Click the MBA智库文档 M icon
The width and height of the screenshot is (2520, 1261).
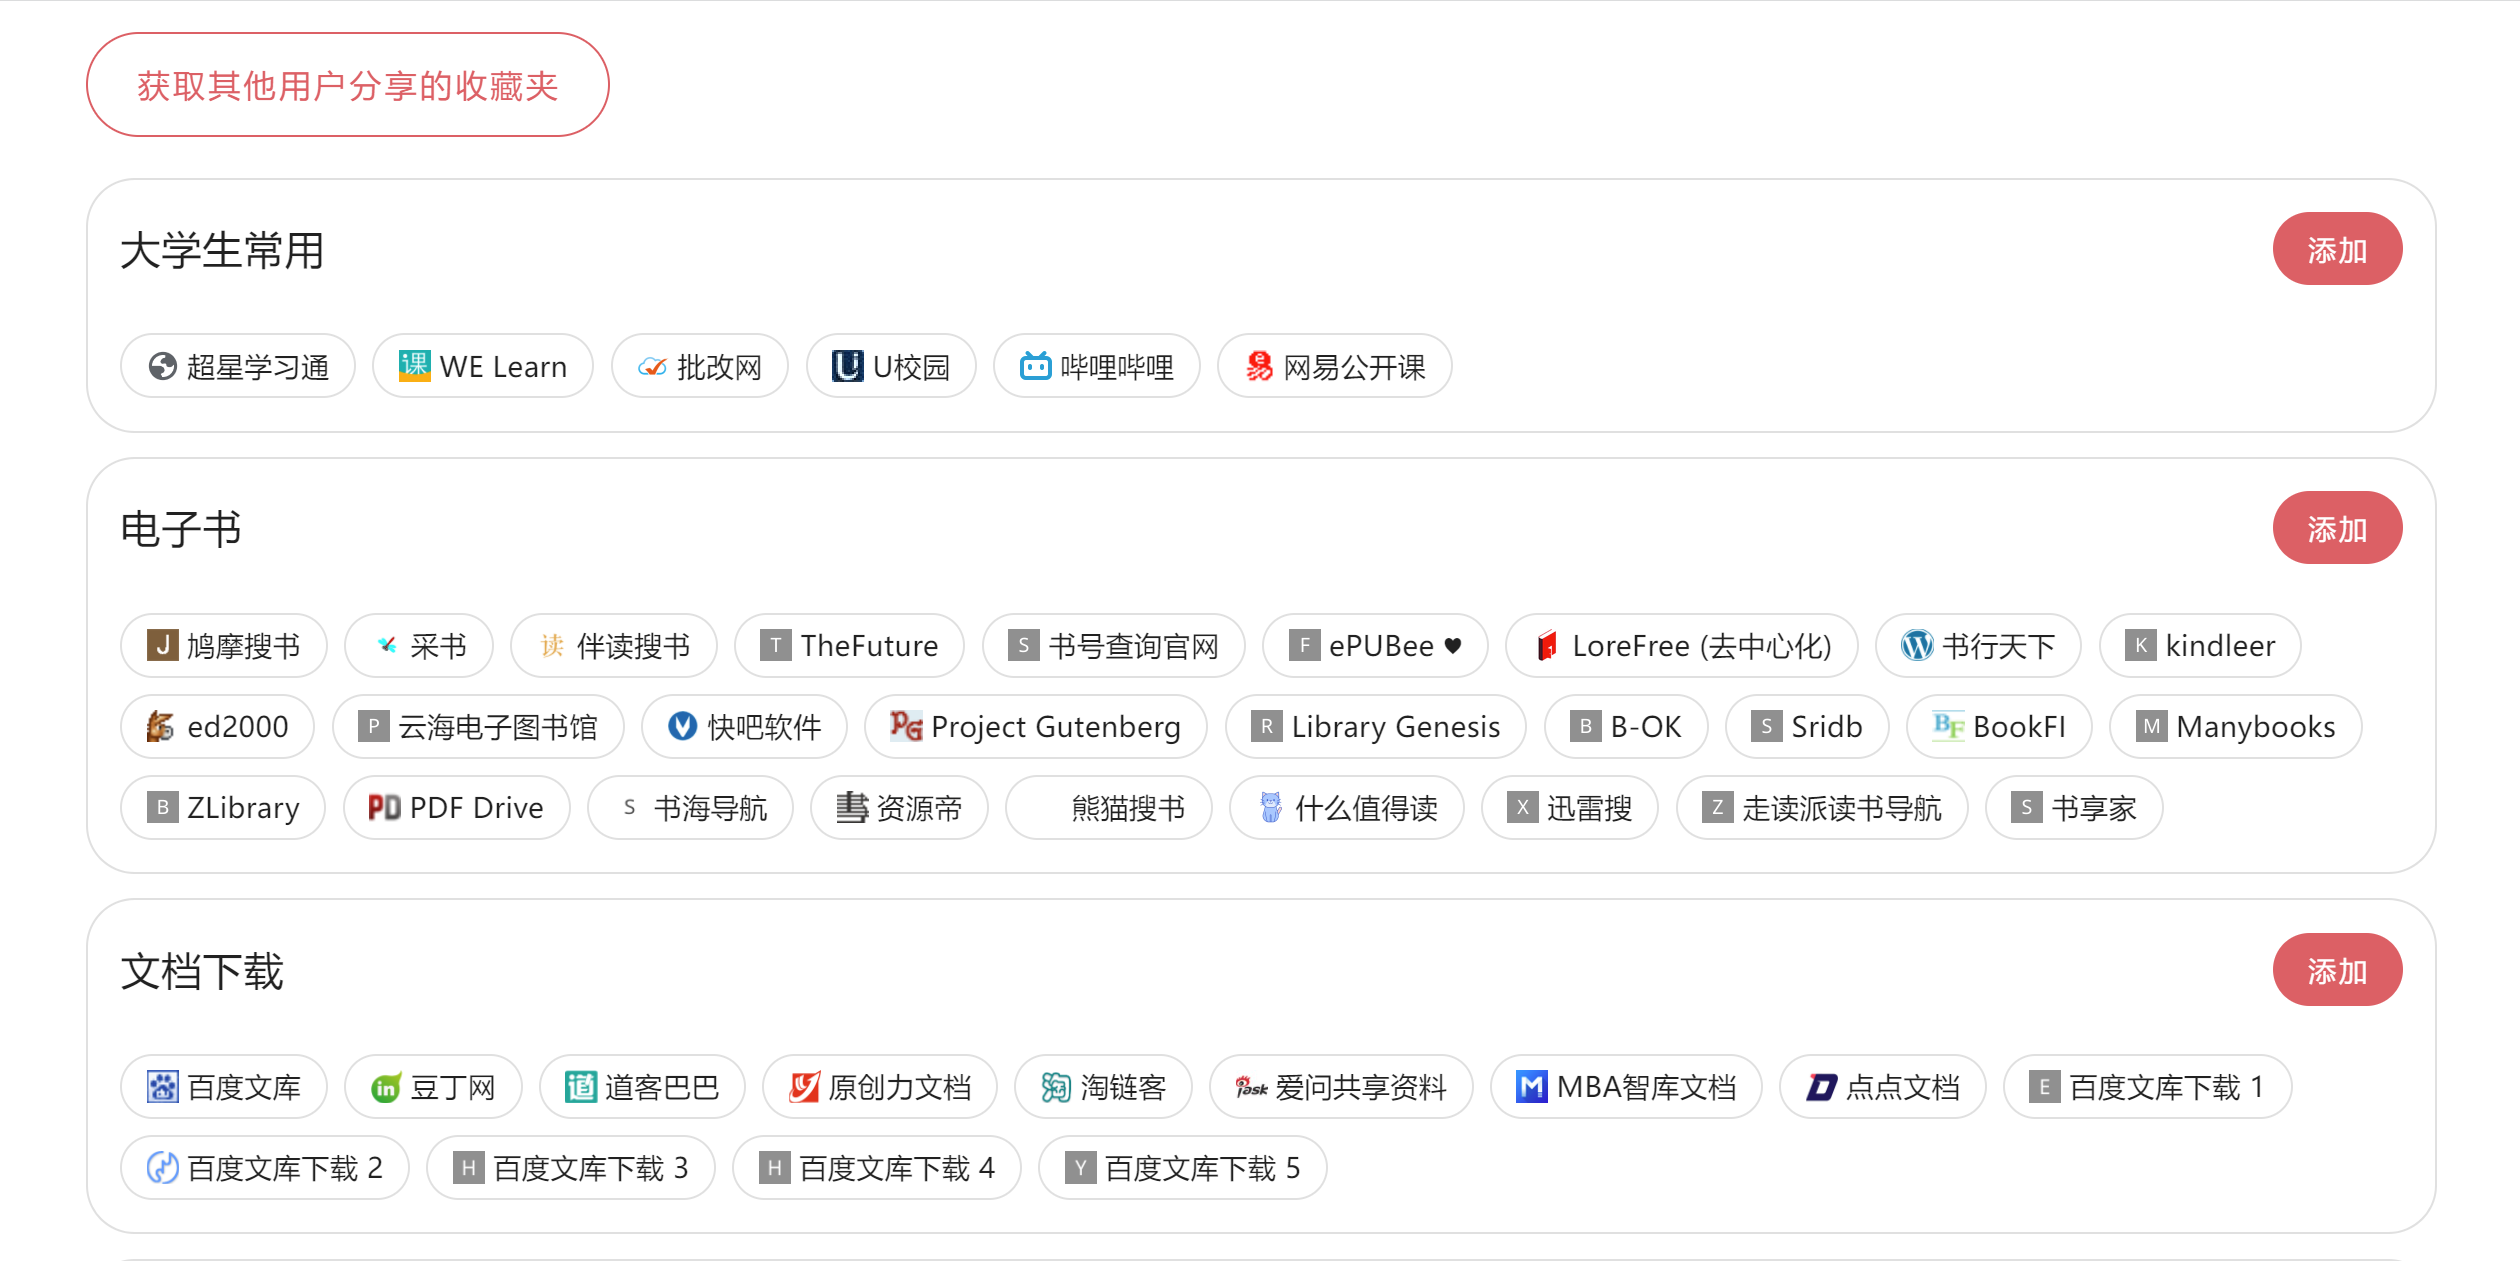(1531, 1087)
